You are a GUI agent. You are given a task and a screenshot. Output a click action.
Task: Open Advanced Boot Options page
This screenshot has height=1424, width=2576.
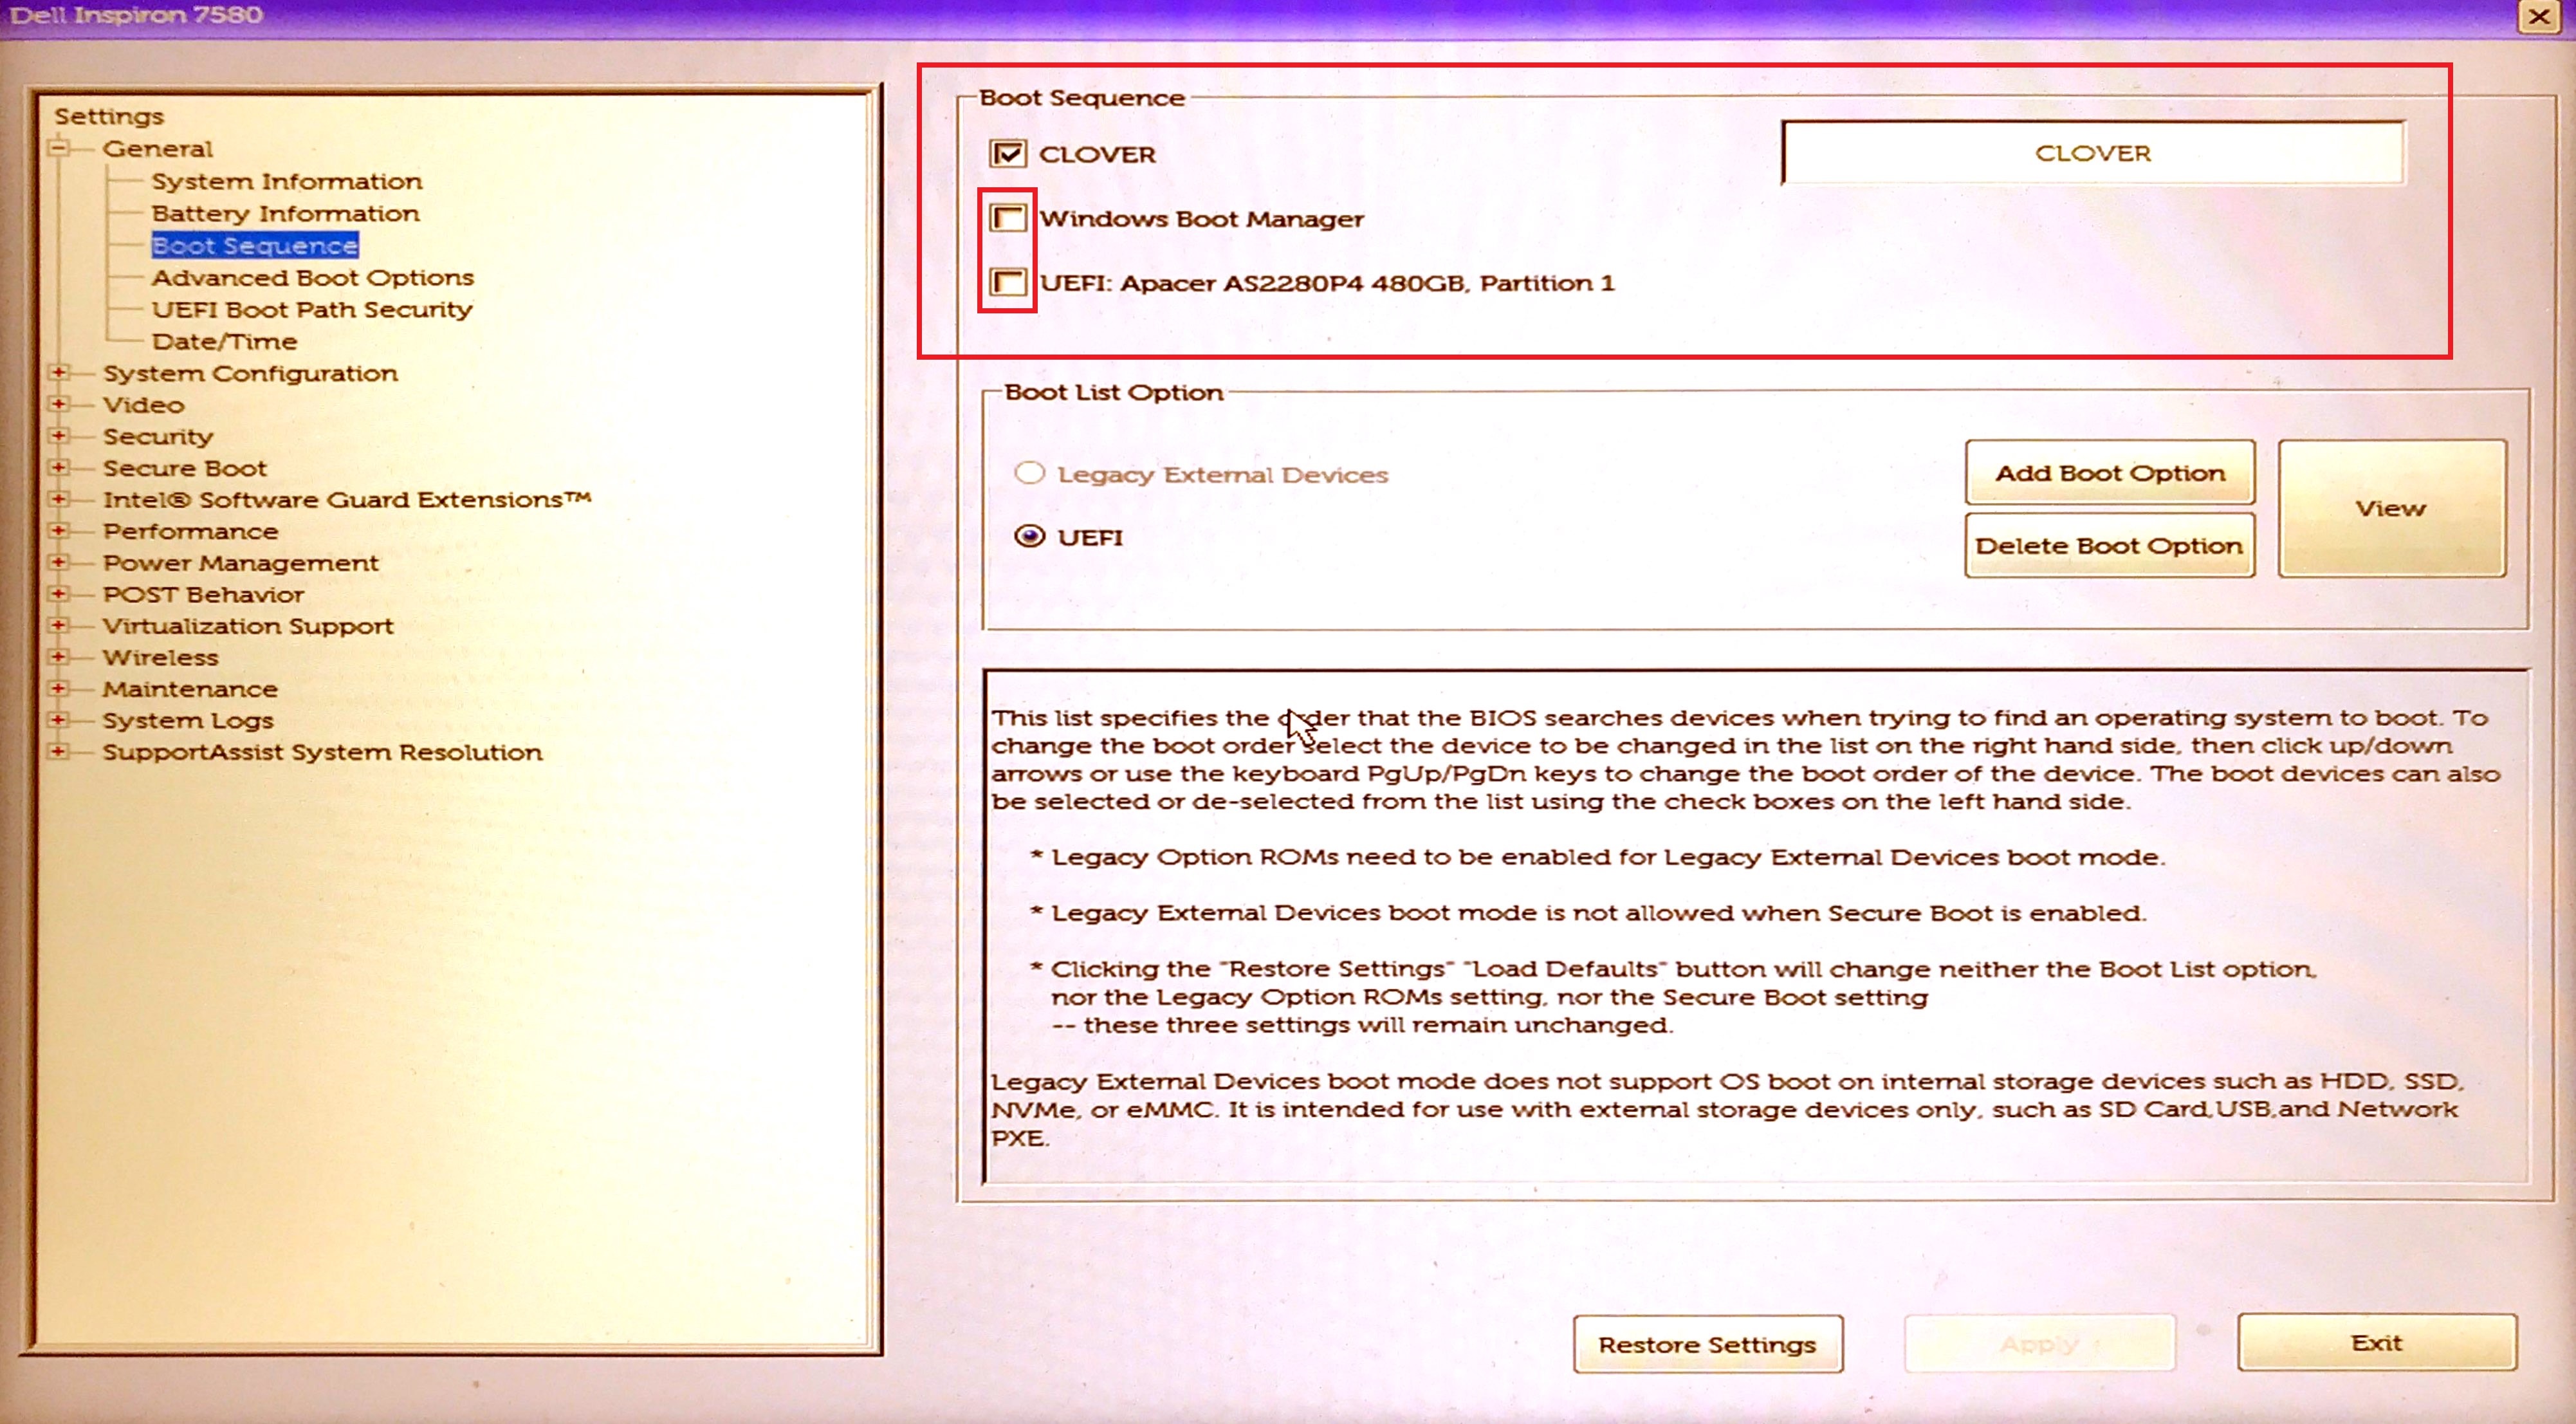(312, 277)
